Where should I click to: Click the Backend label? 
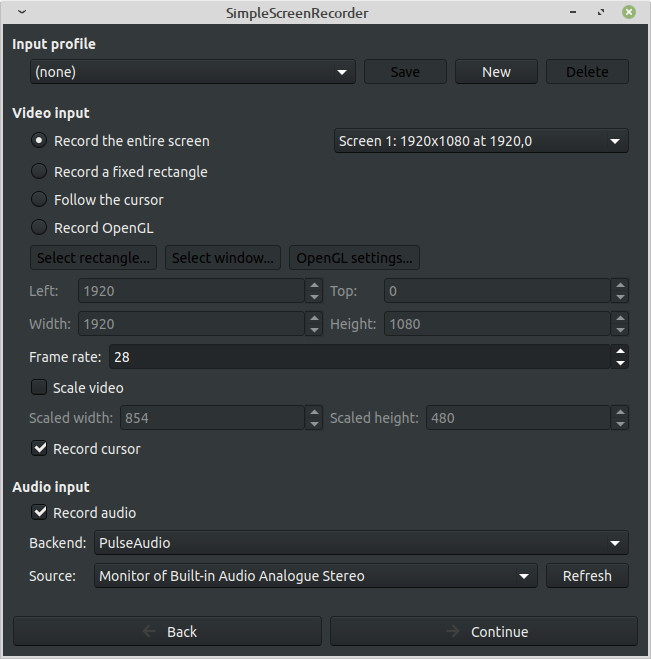point(58,543)
